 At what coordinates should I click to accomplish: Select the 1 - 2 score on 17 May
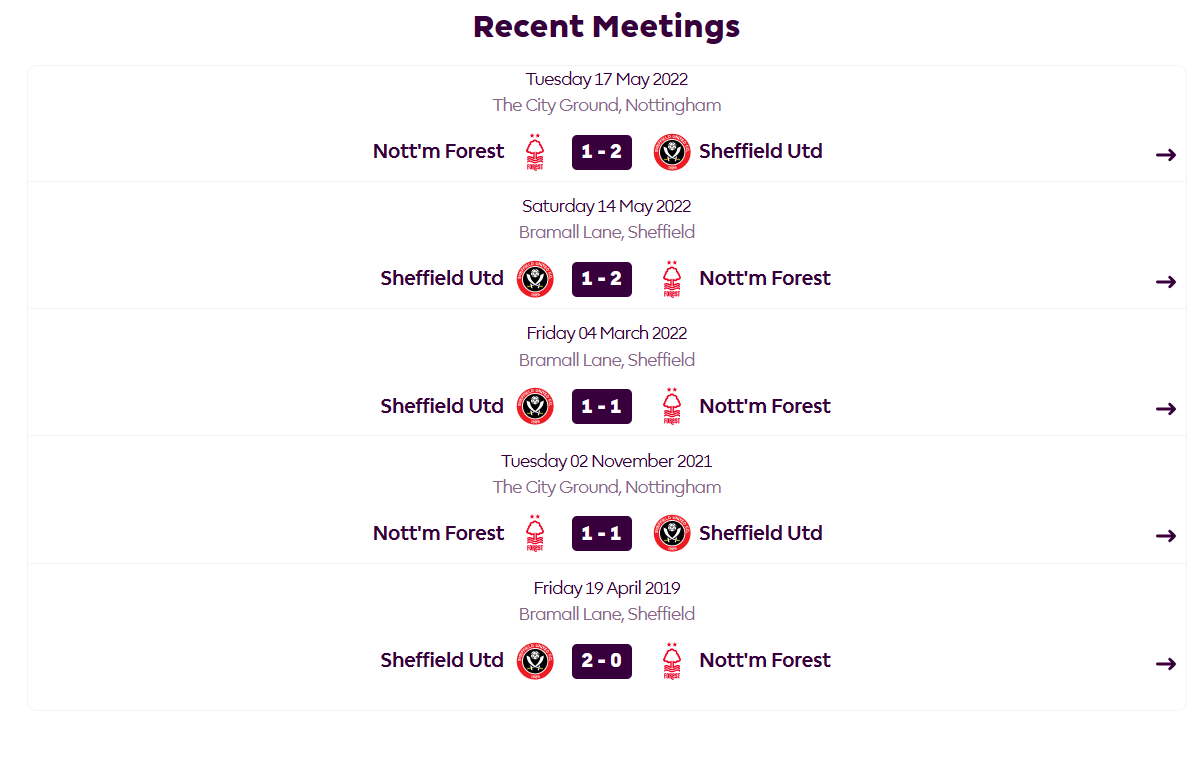[602, 152]
